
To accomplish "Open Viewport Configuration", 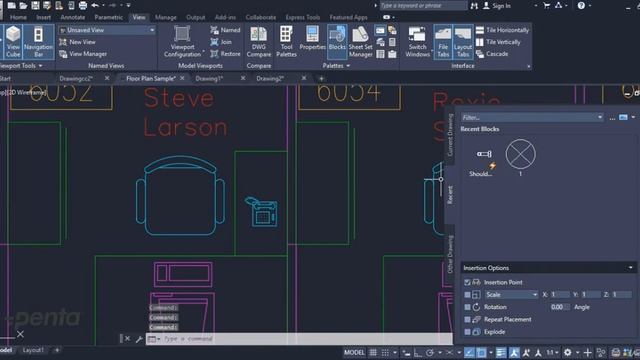I will point(182,41).
